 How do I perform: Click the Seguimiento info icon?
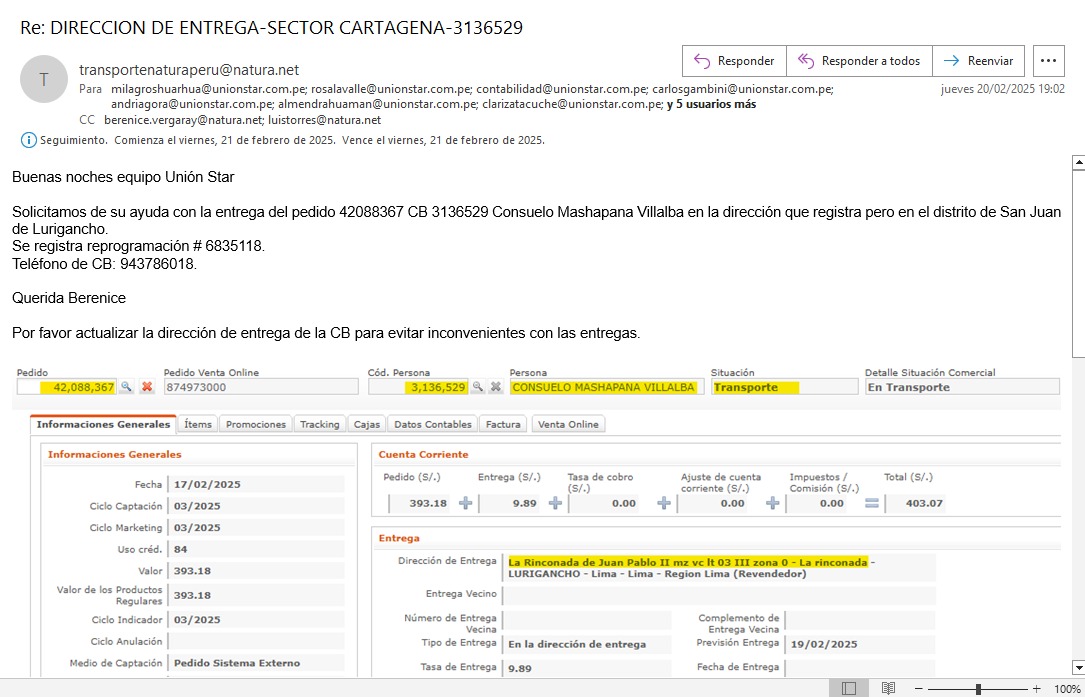pos(28,140)
